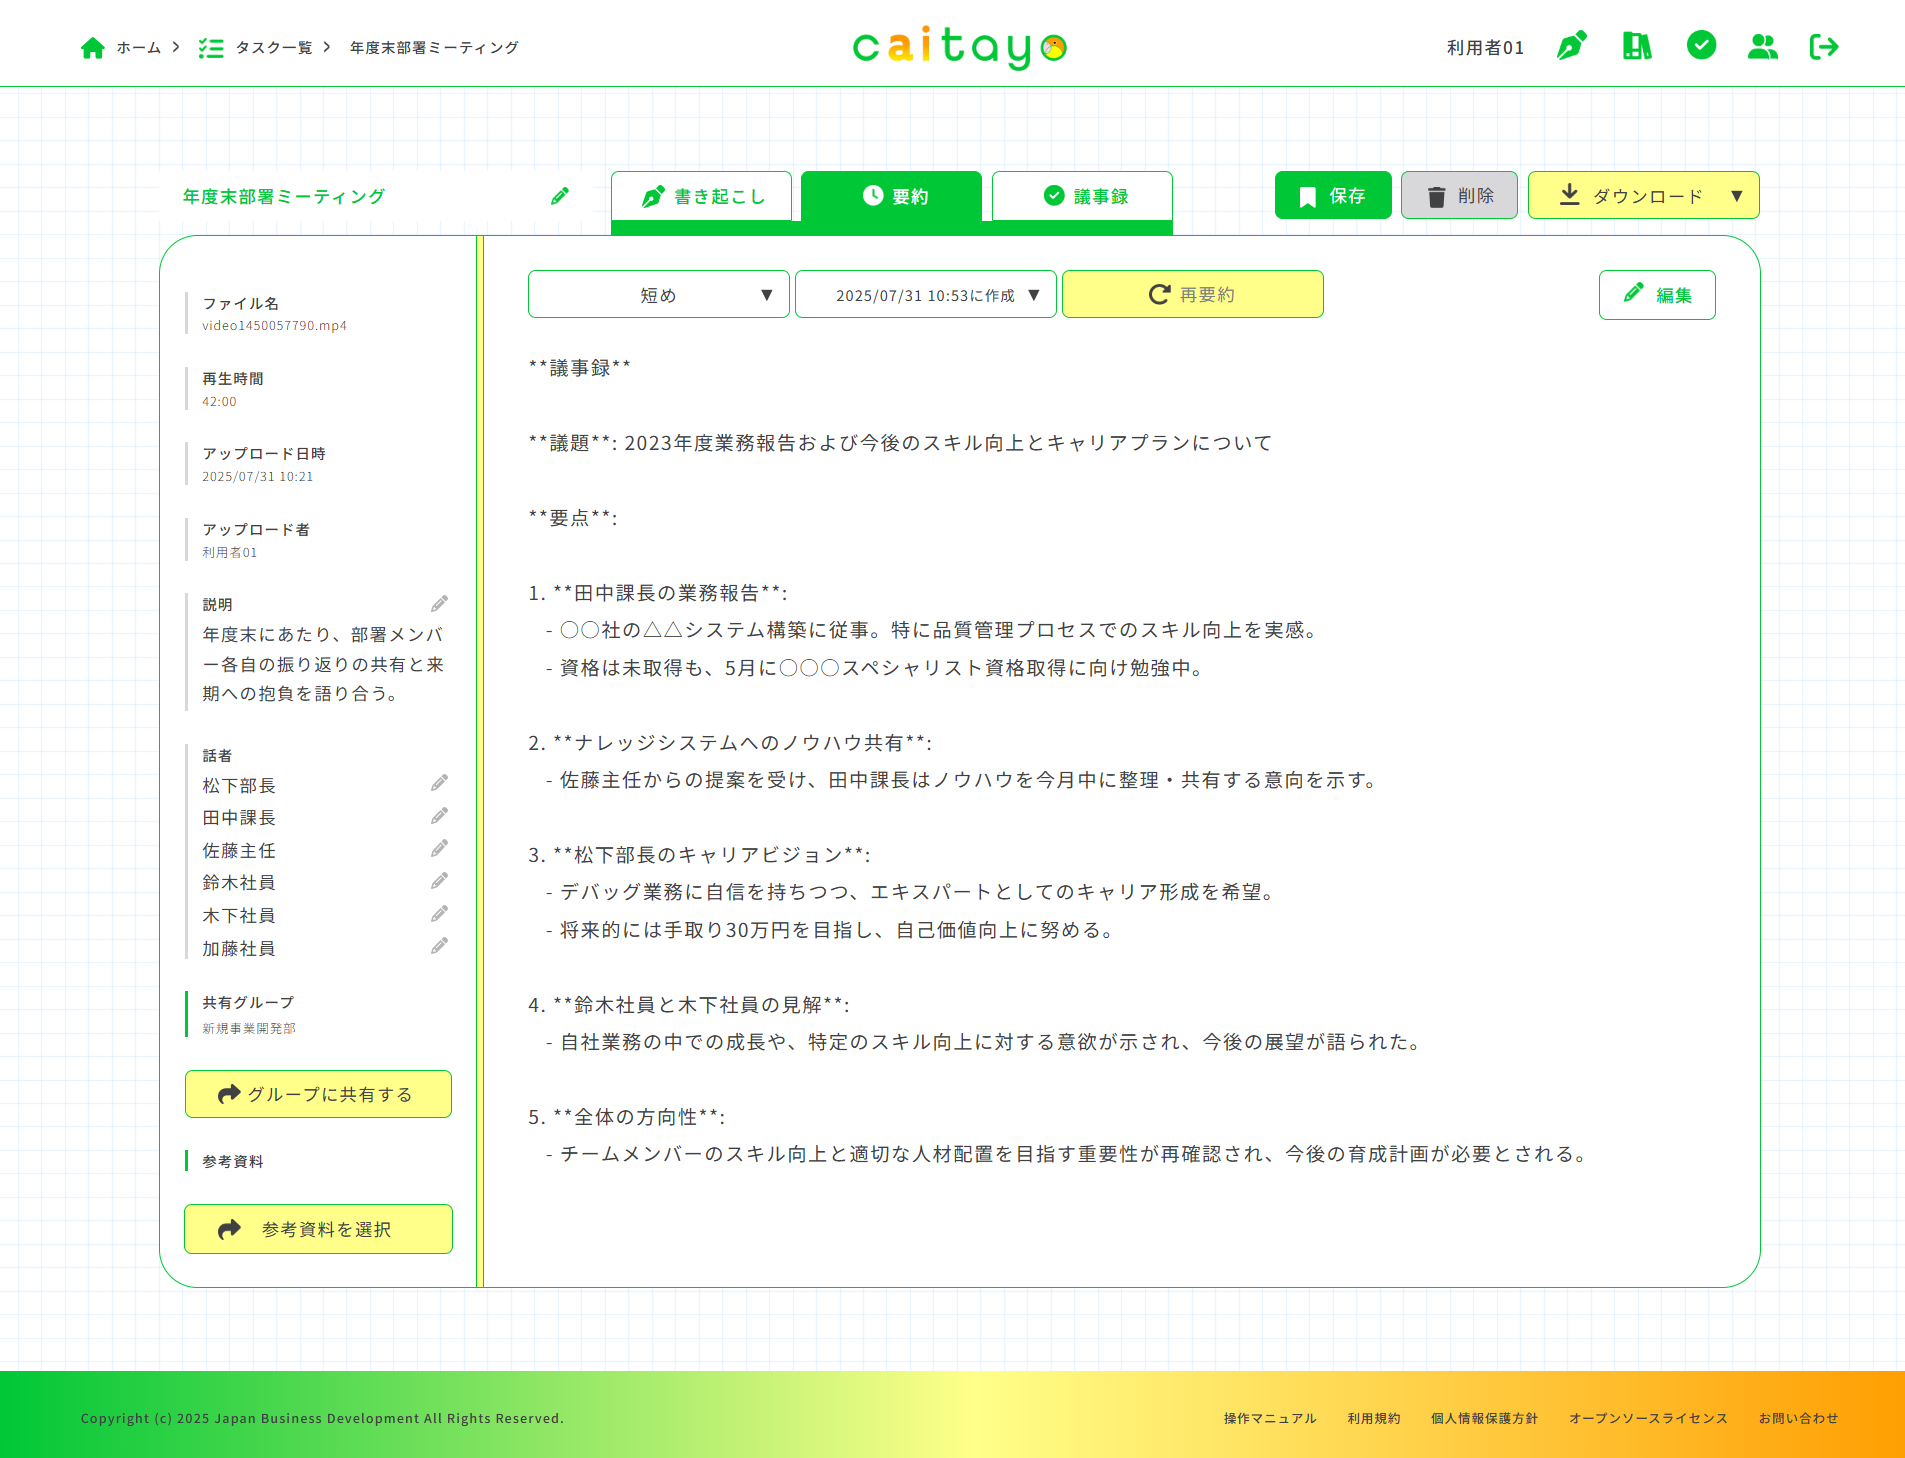Open the books library icon in header
The width and height of the screenshot is (1905, 1458).
pyautogui.click(x=1636, y=46)
